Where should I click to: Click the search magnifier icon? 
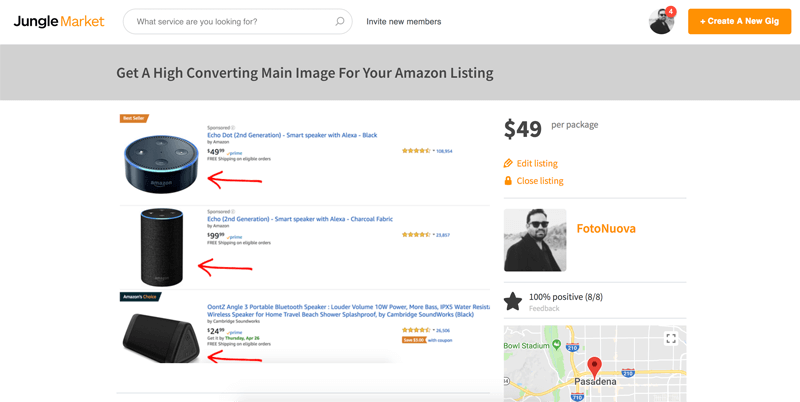[x=340, y=21]
